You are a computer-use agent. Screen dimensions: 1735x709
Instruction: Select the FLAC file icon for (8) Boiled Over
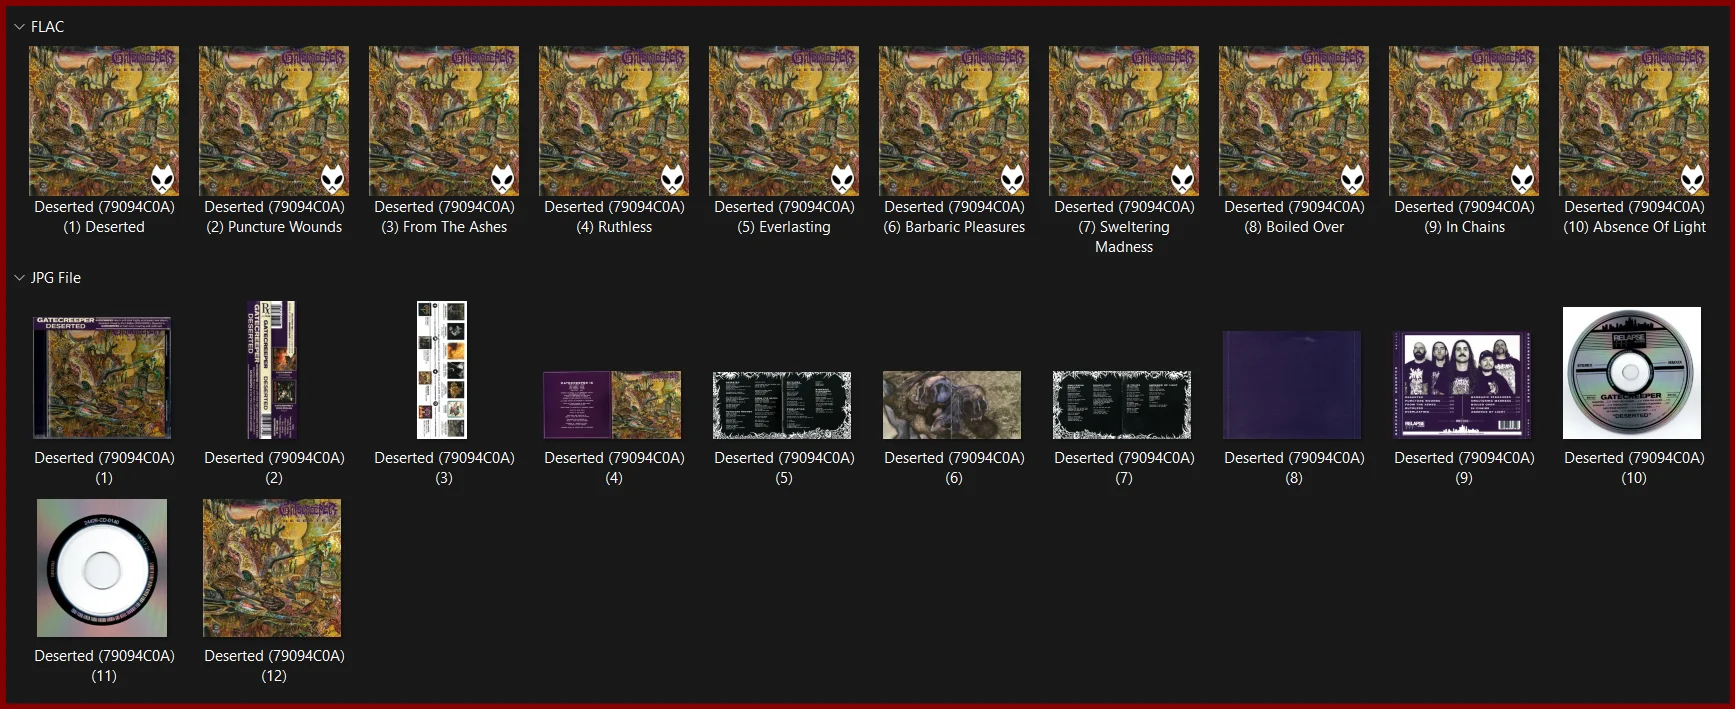(1294, 120)
